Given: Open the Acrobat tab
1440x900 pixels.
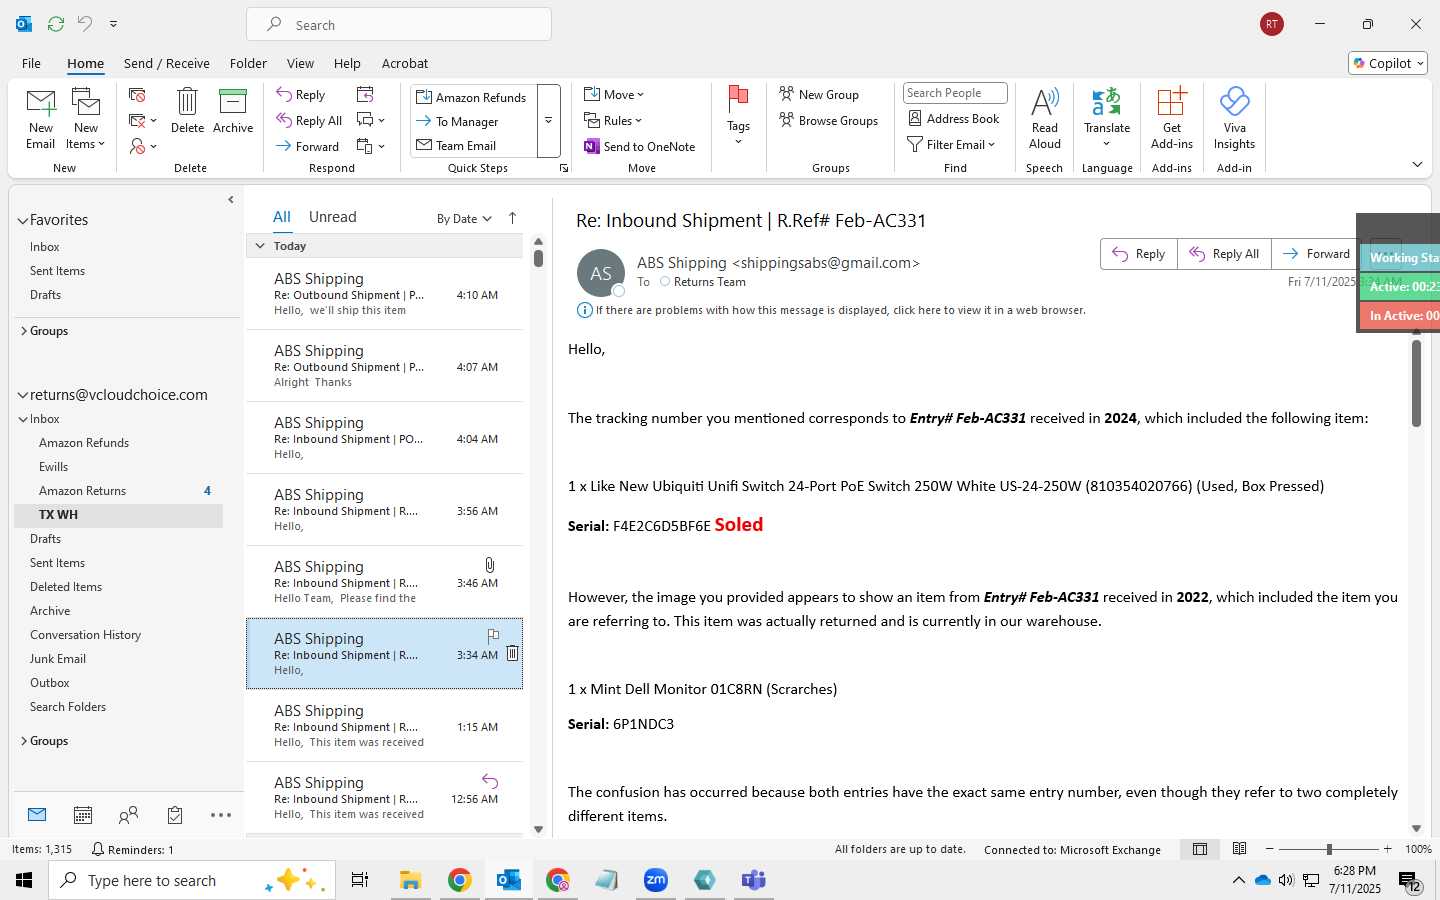Looking at the screenshot, I should [405, 63].
